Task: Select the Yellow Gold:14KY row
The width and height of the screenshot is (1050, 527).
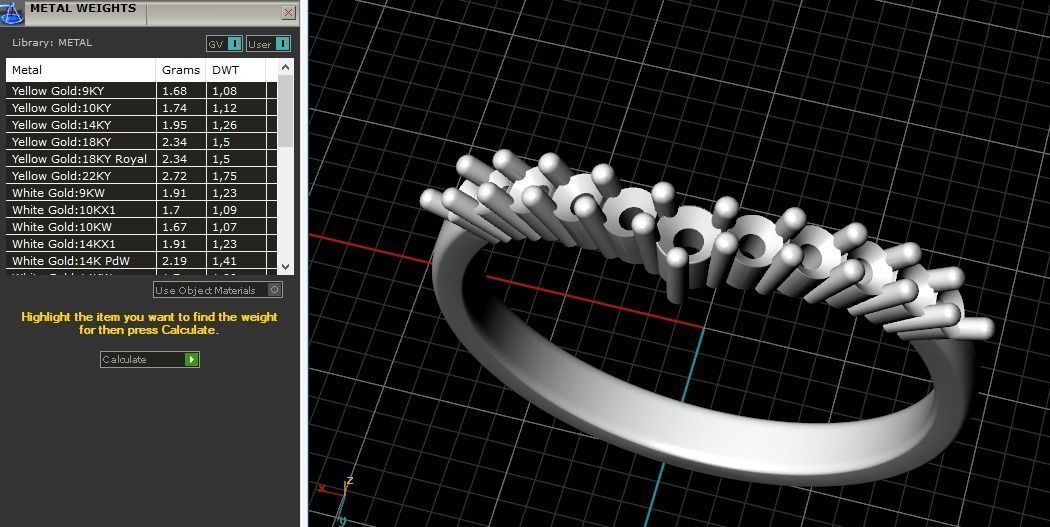Action: (x=141, y=125)
